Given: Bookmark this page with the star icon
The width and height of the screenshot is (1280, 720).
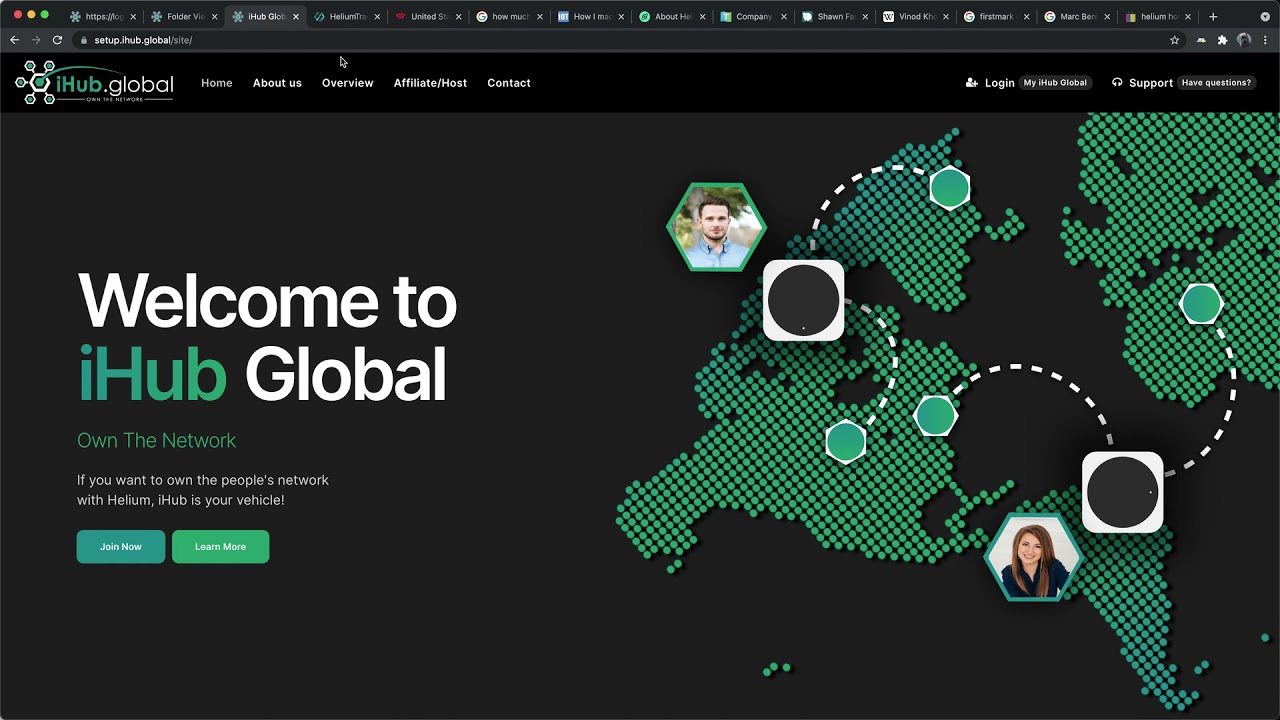Looking at the screenshot, I should (x=1174, y=40).
